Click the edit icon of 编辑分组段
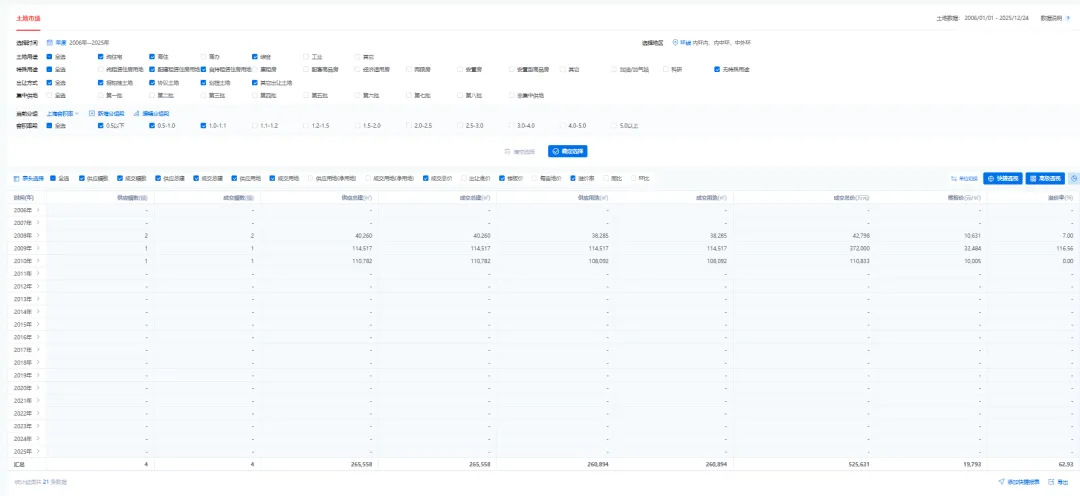Screen dimensions: 1080x496 [136, 113]
